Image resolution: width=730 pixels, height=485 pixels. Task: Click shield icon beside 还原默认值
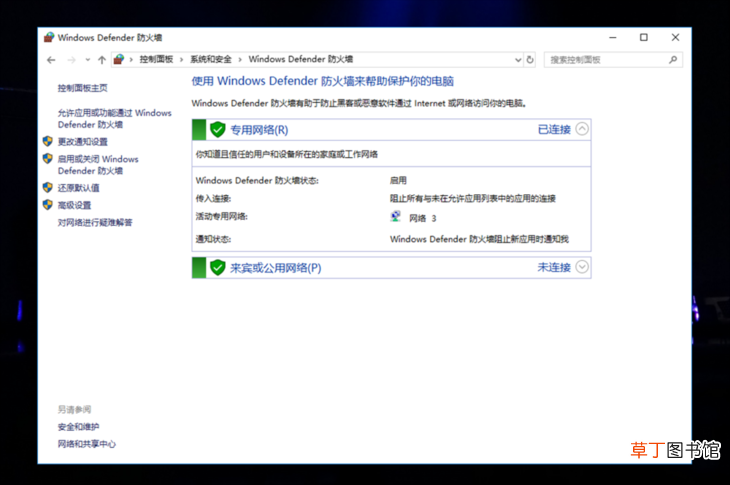(47, 187)
